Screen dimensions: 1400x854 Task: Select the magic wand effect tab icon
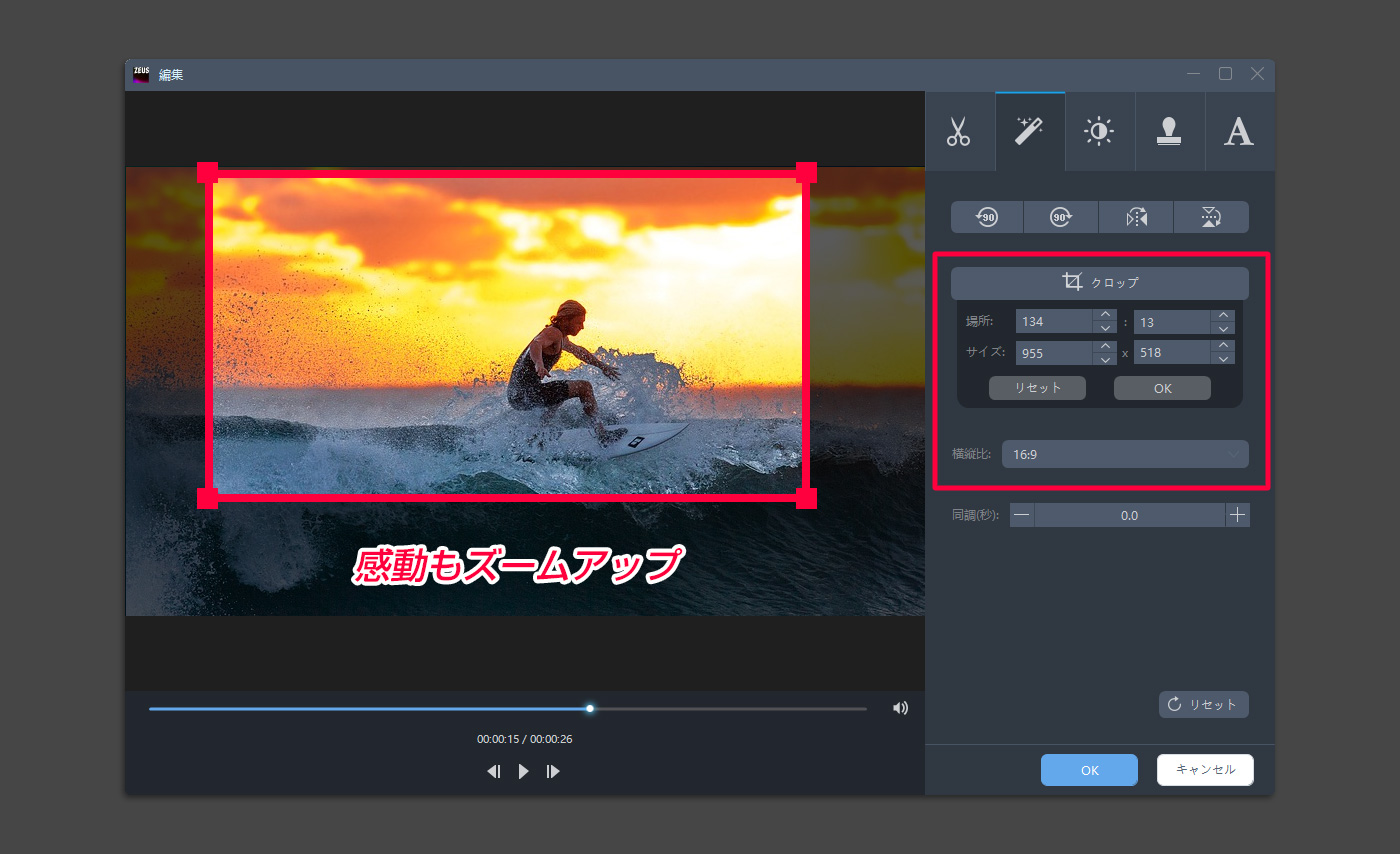1029,131
